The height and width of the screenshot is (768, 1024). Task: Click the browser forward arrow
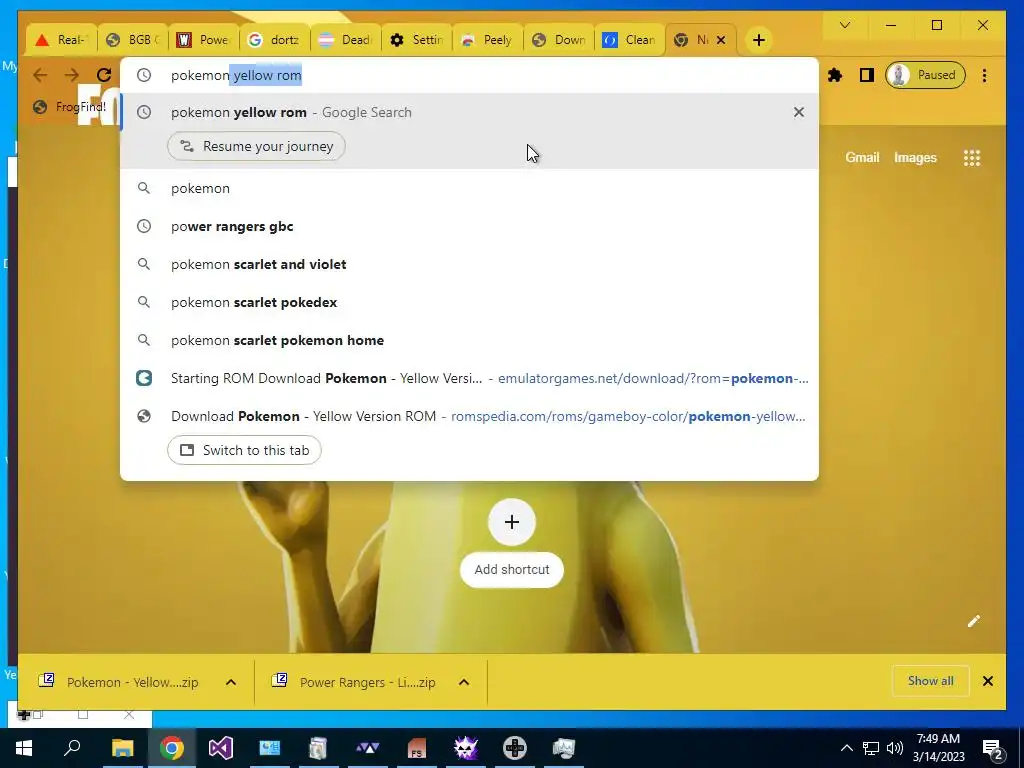pos(72,75)
